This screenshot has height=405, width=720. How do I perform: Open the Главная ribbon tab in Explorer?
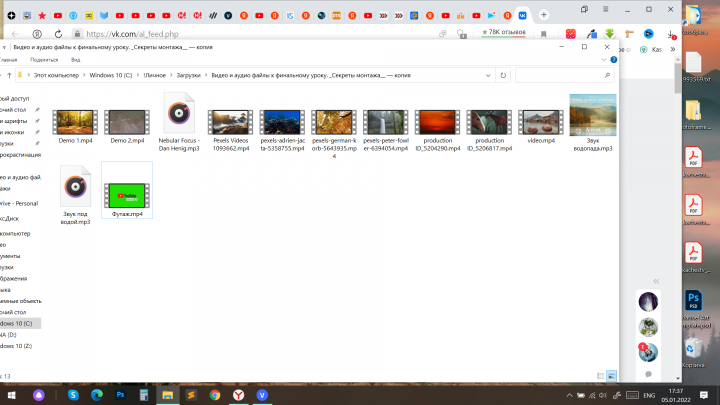pyautogui.click(x=8, y=60)
